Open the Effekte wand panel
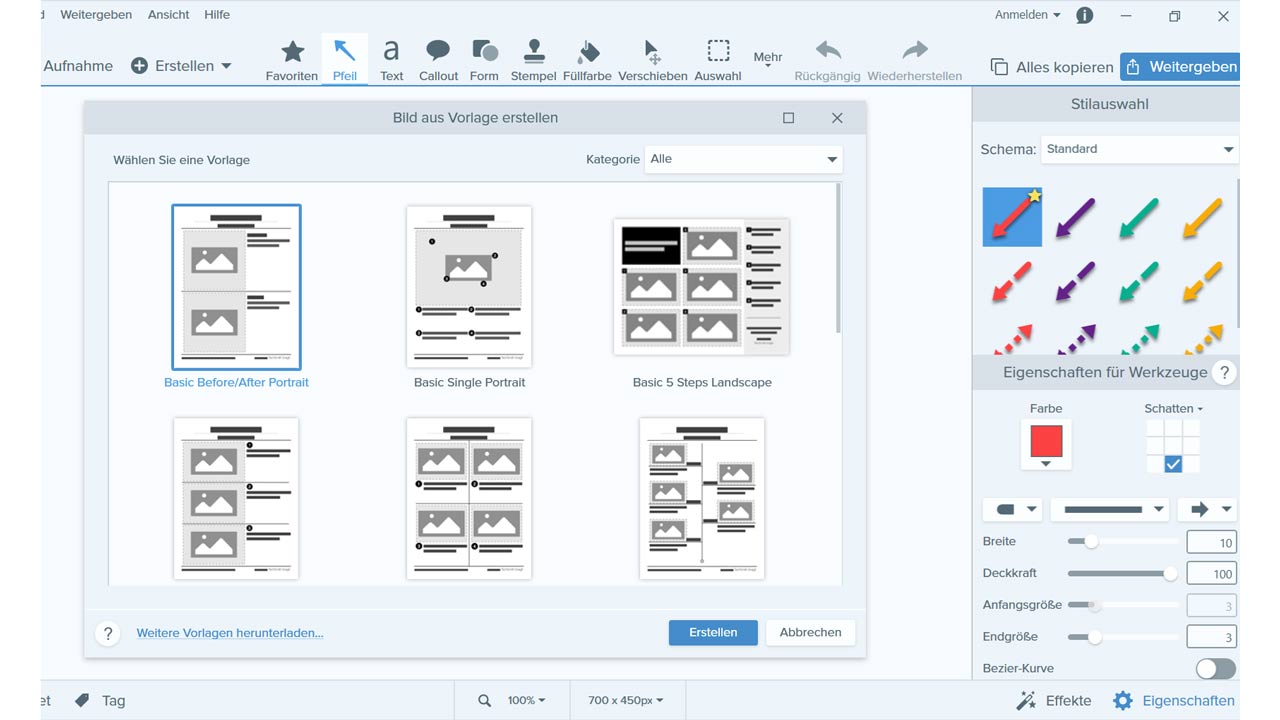1280x720 pixels. click(x=1054, y=700)
